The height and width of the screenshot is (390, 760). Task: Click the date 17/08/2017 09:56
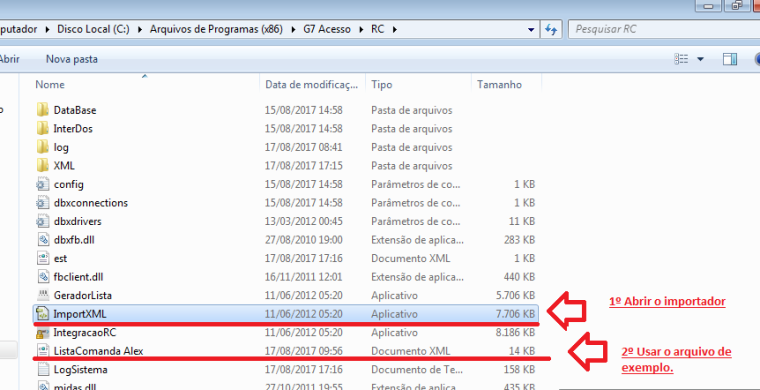pos(303,351)
